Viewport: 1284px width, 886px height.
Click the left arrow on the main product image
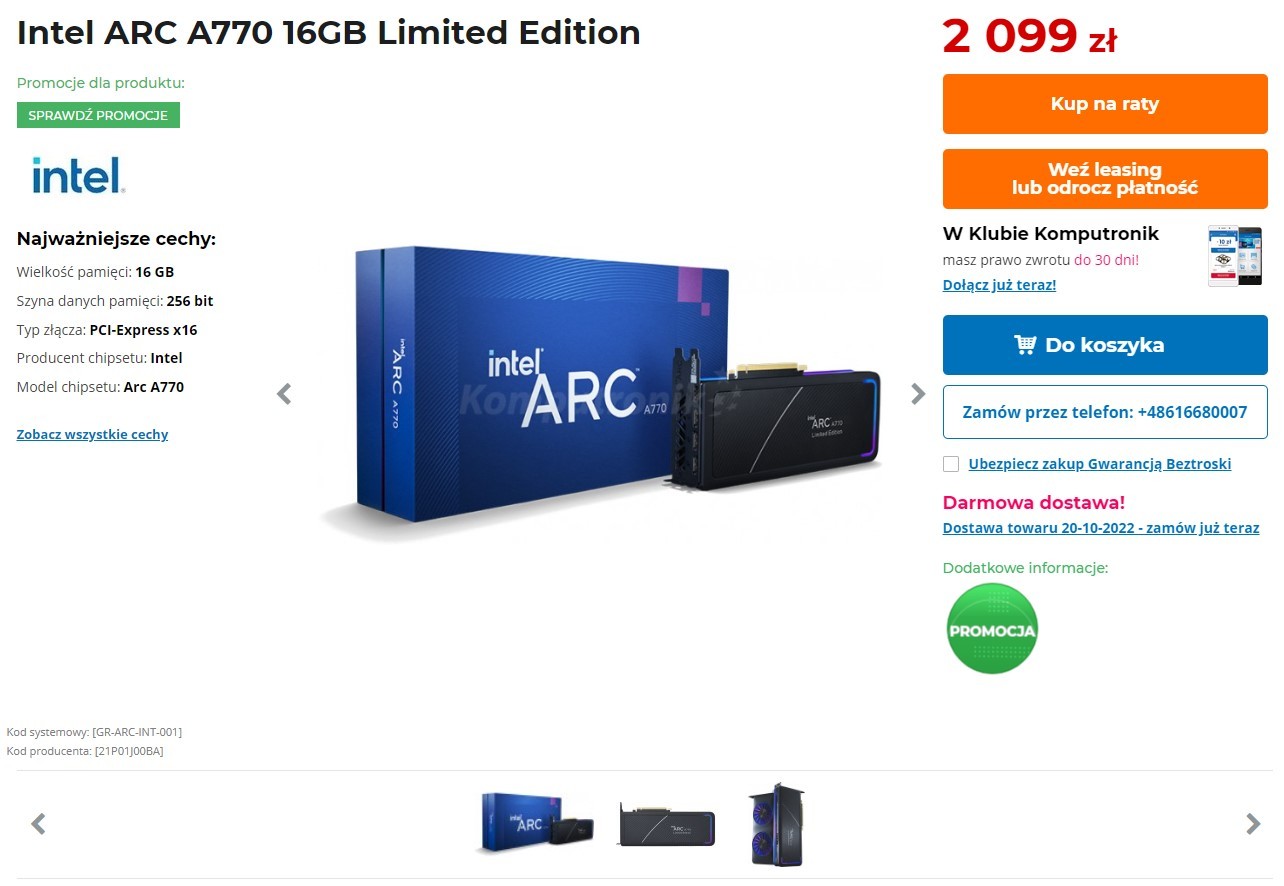(x=283, y=393)
